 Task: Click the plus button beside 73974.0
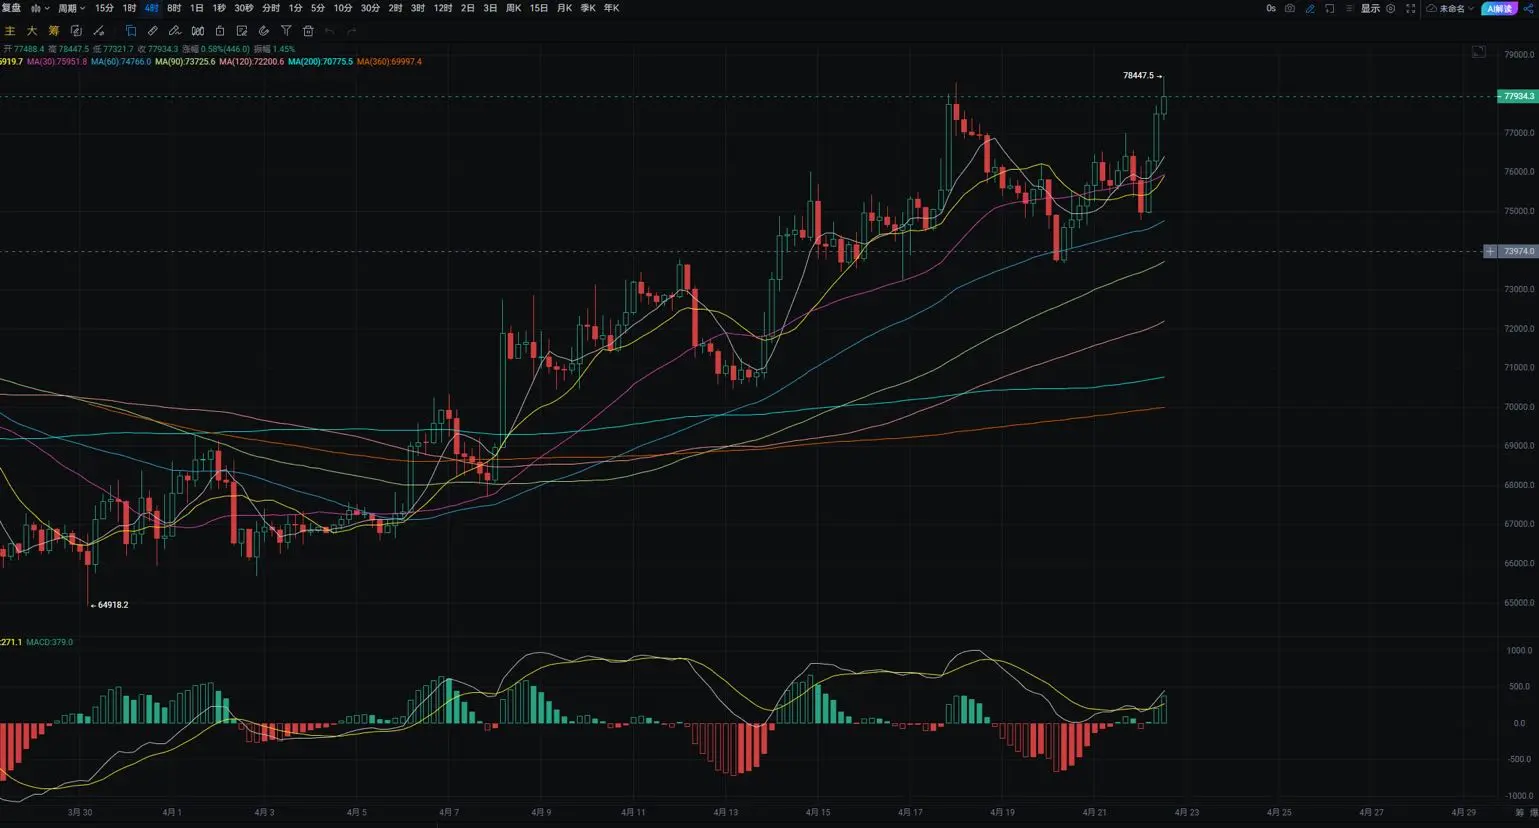tap(1490, 252)
